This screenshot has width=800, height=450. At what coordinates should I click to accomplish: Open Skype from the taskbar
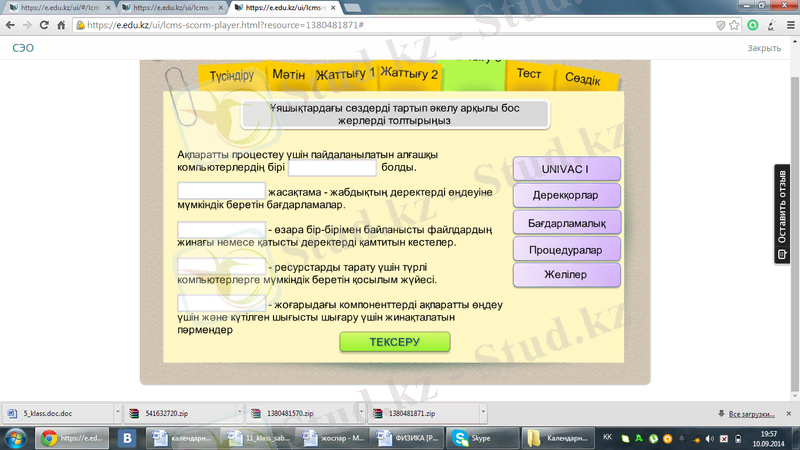click(471, 438)
